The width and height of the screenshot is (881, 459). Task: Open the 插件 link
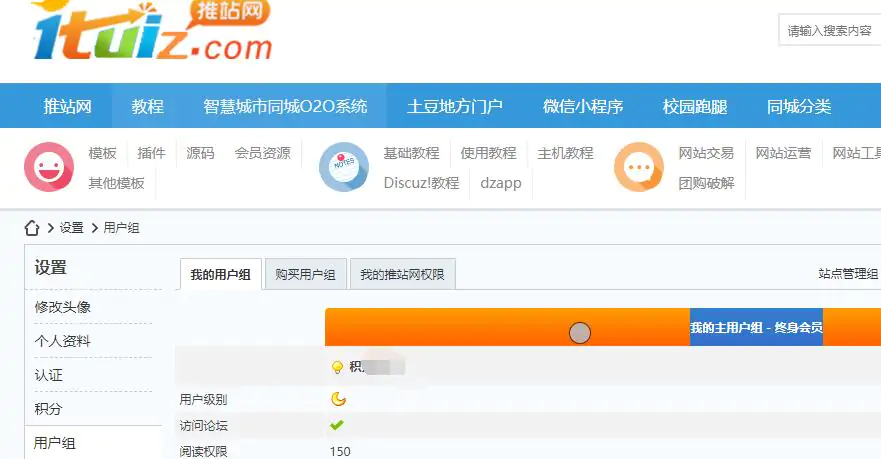(151, 153)
